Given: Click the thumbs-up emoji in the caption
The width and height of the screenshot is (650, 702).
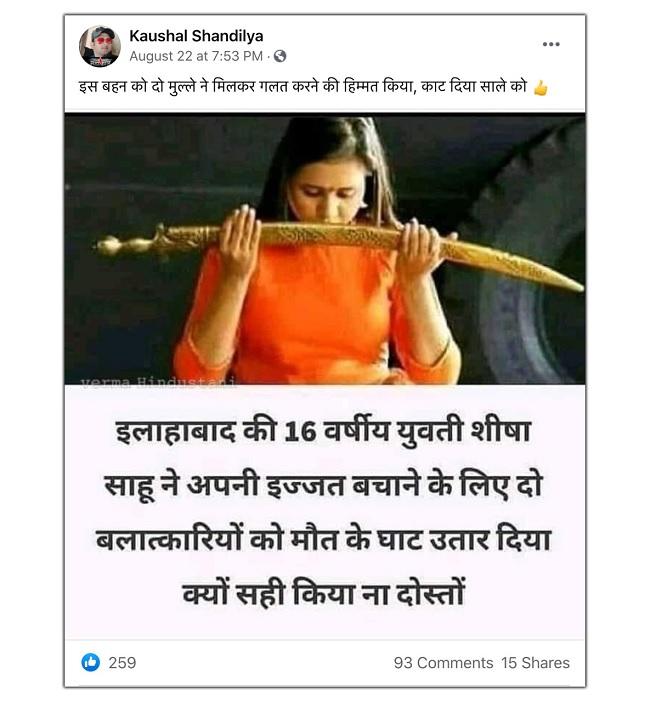Looking at the screenshot, I should pyautogui.click(x=540, y=88).
